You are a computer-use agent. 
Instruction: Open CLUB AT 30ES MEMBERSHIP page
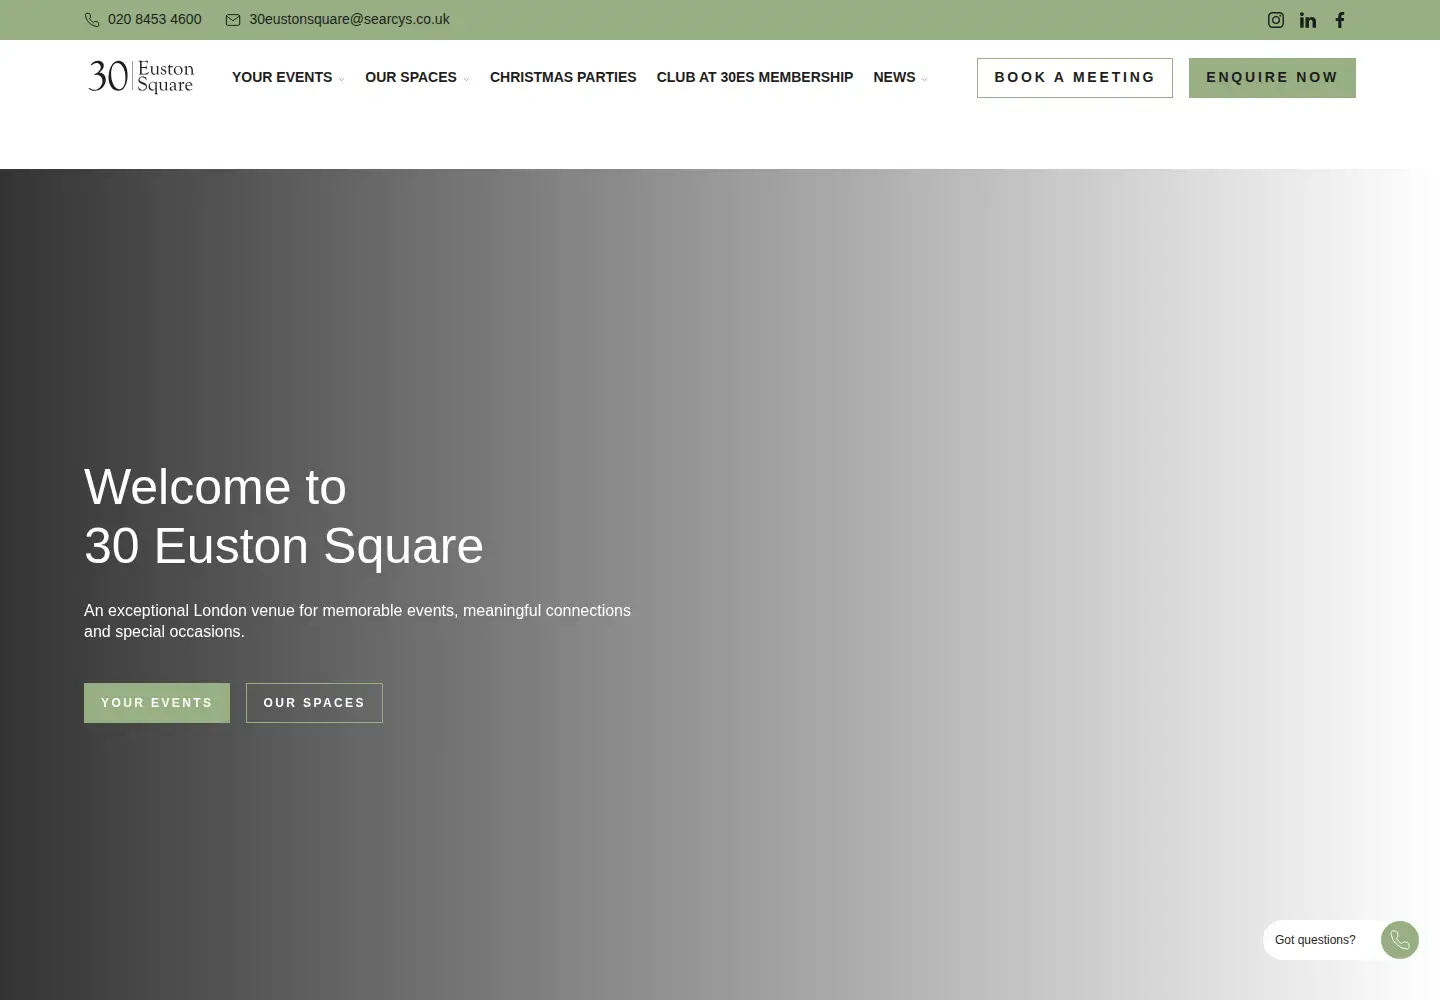coord(755,77)
